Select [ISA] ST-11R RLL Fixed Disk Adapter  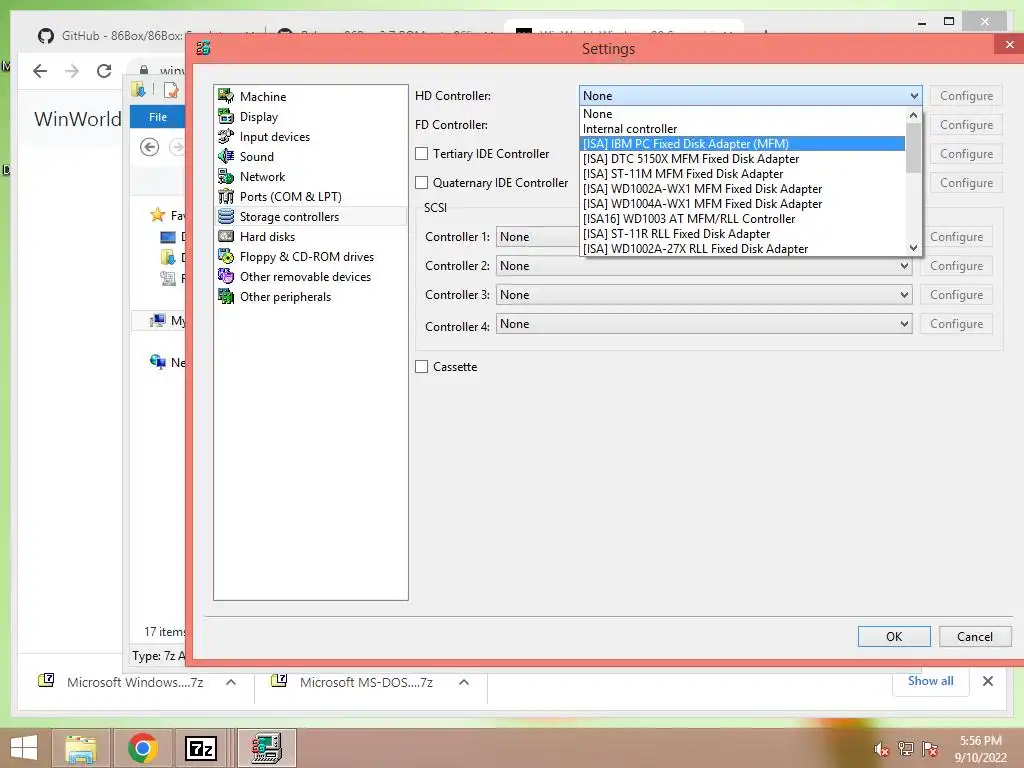(743, 234)
